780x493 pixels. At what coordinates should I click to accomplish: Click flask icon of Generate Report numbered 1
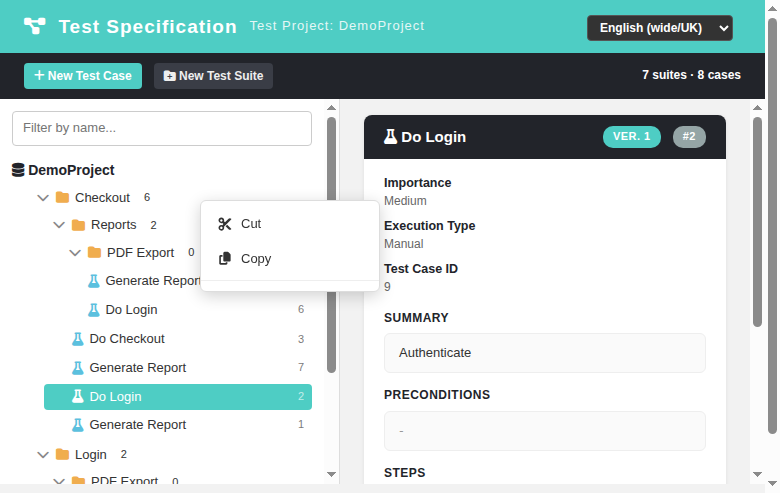coord(78,425)
